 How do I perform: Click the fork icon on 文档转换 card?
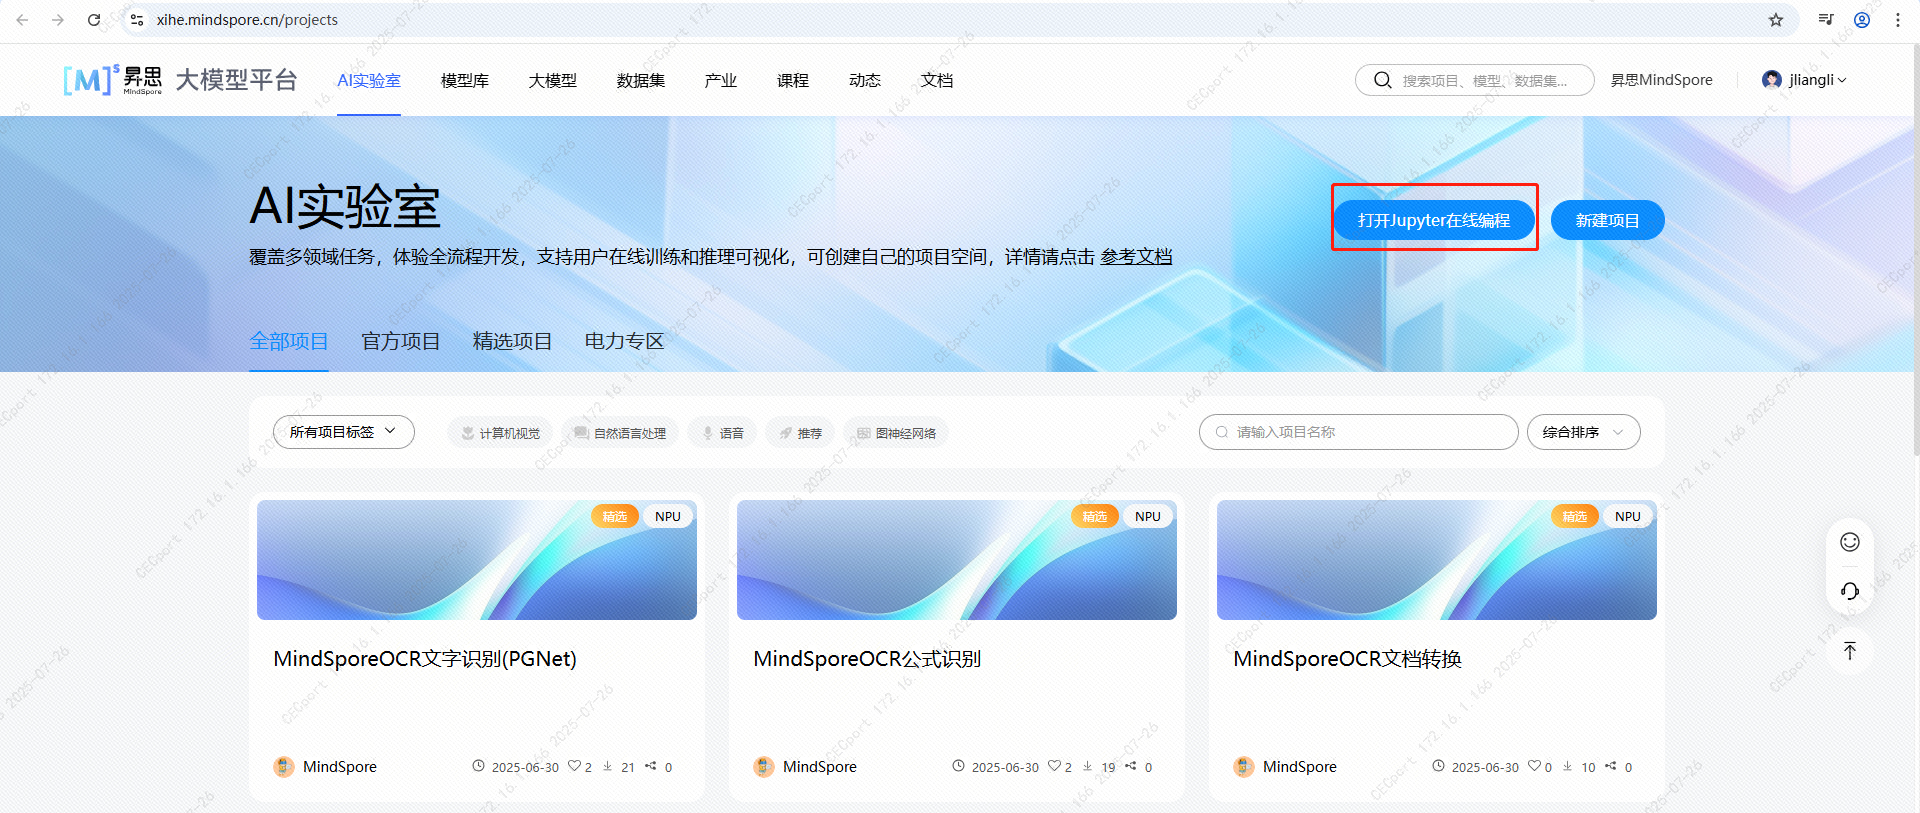(1611, 766)
